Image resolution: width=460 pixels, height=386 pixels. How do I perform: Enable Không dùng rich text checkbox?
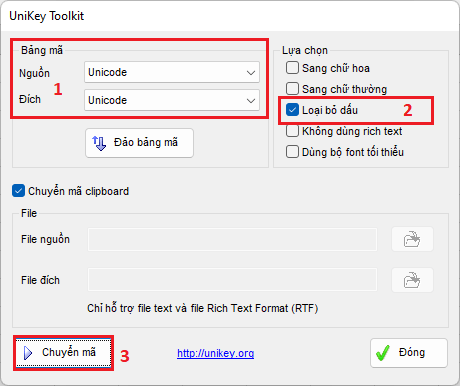(x=292, y=131)
